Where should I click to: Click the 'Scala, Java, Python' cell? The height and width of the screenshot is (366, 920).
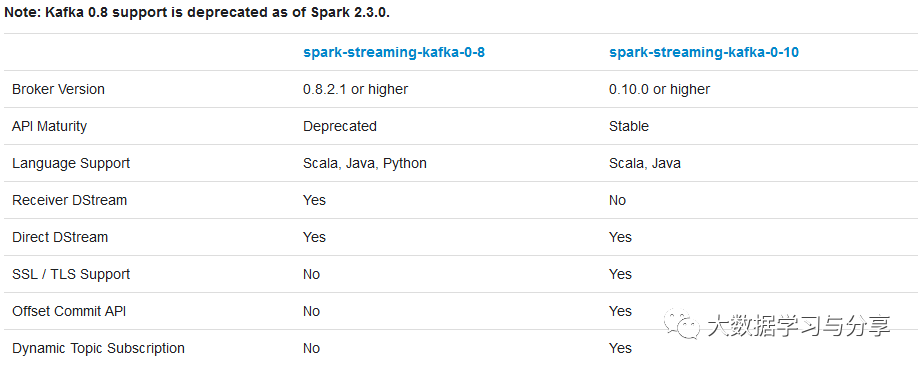[365, 163]
